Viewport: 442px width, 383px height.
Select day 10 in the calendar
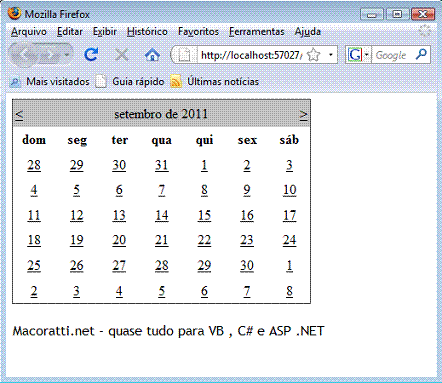[x=289, y=190]
